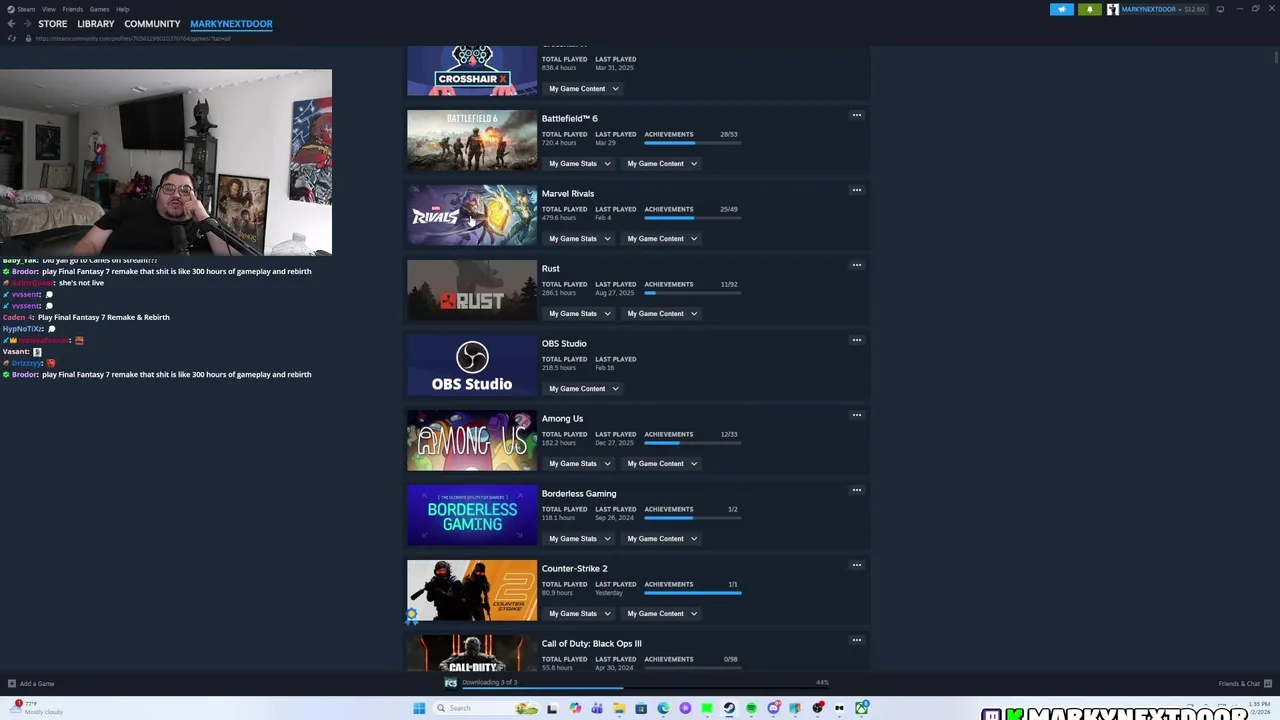Open the more-options menu for Rust
The height and width of the screenshot is (720, 1280).
[x=856, y=265]
